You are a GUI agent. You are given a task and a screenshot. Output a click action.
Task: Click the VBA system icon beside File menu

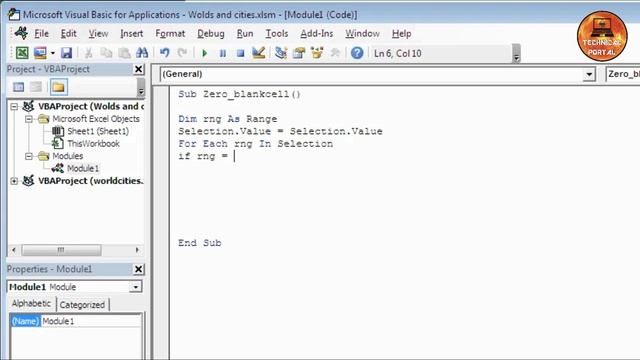[21, 33]
